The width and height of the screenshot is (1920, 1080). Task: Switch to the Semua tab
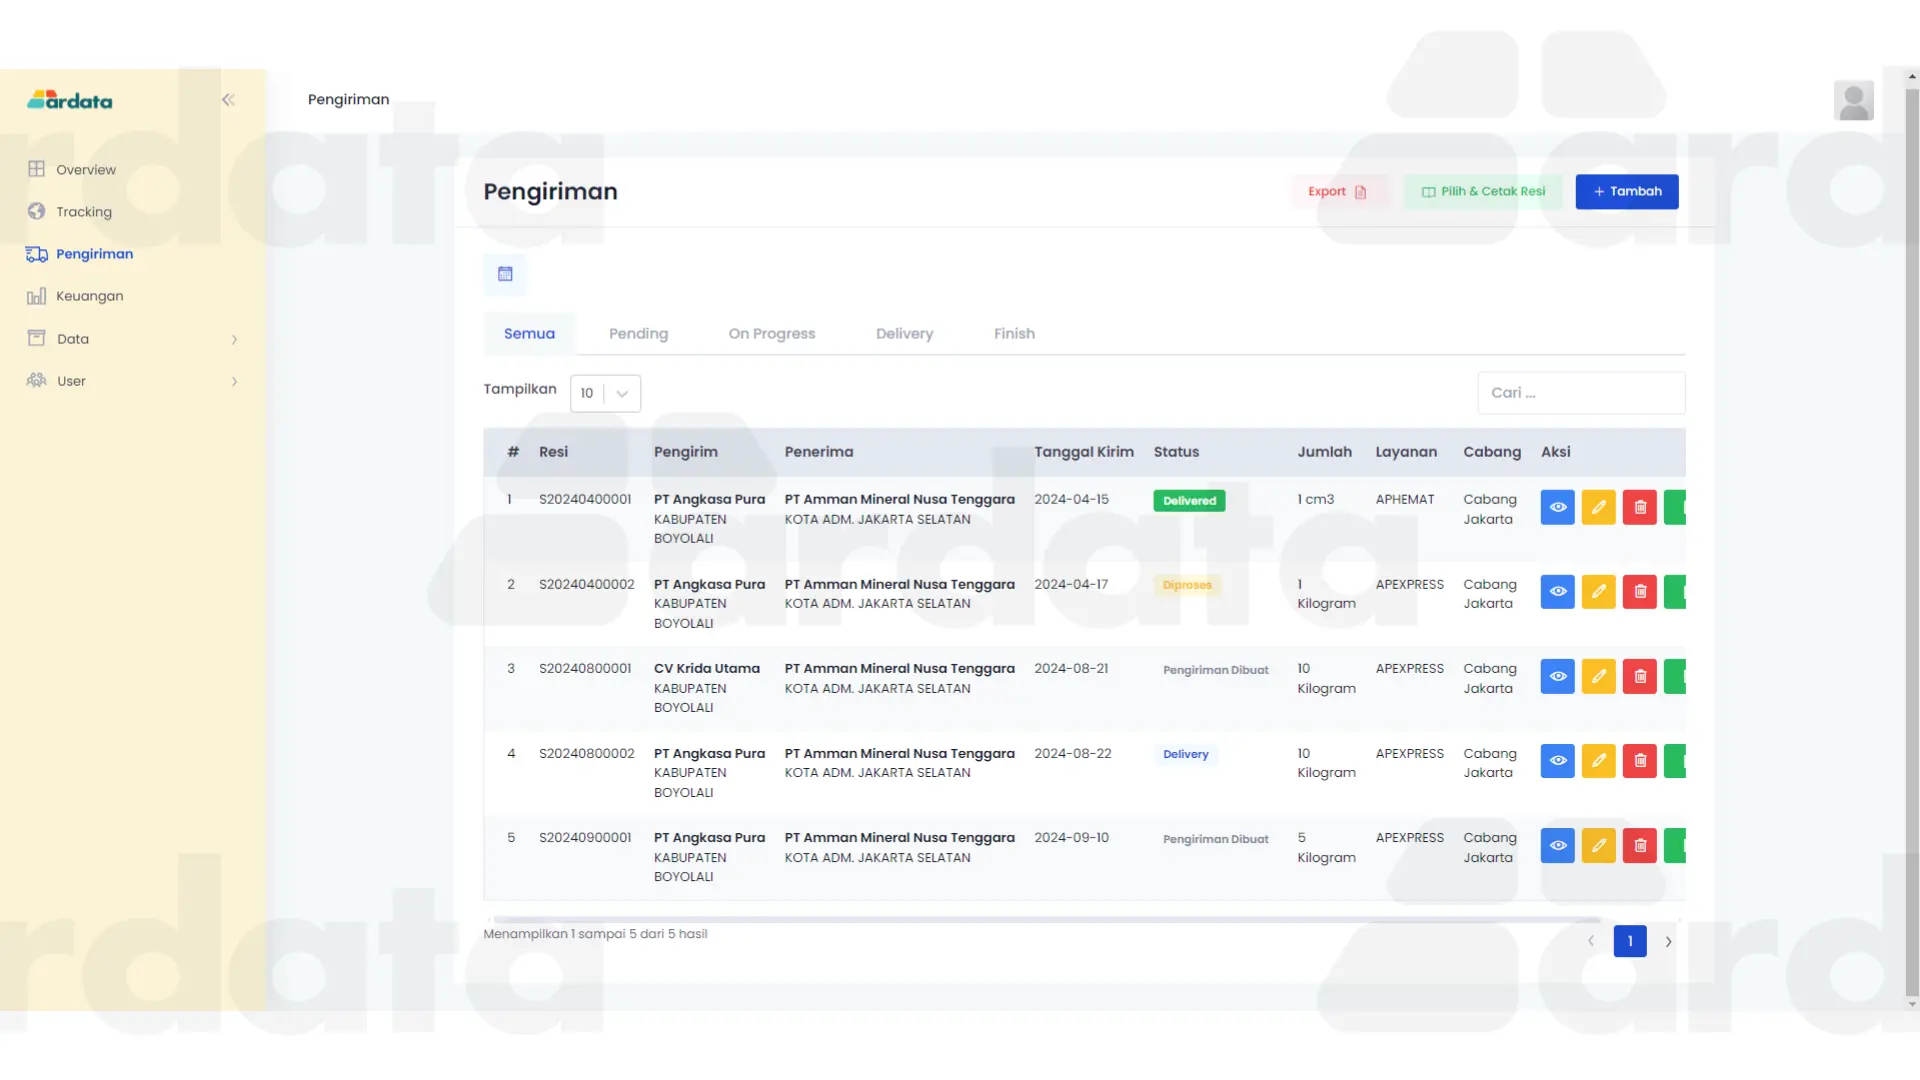pos(529,334)
